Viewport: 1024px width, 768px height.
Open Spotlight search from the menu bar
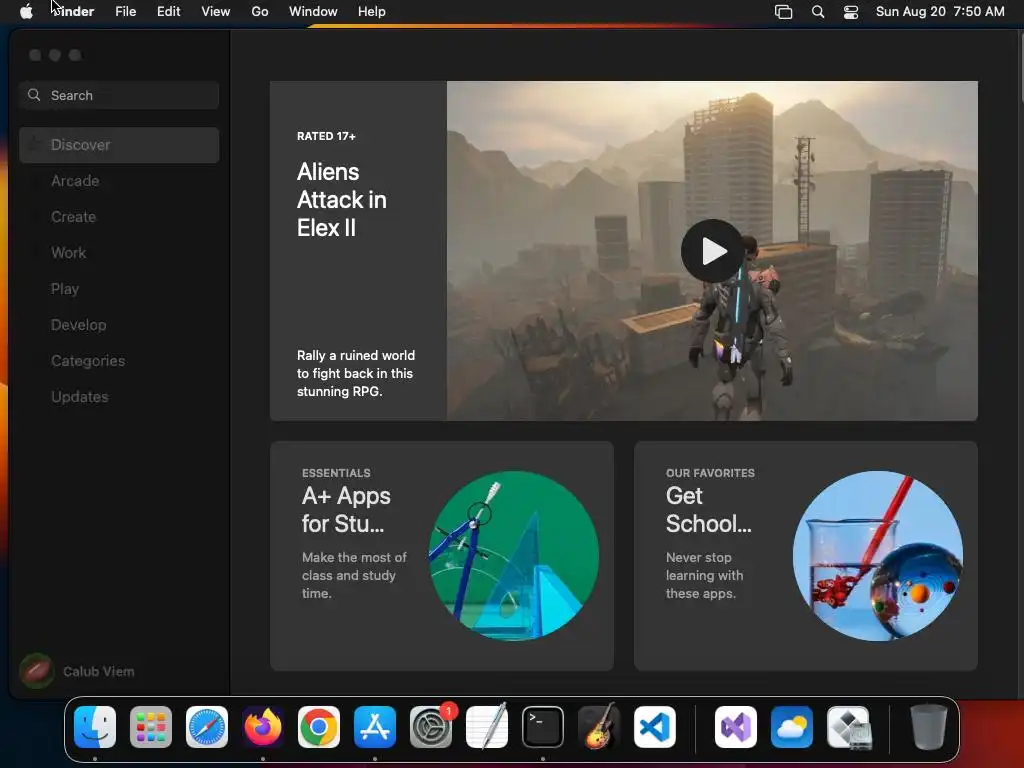(x=818, y=12)
